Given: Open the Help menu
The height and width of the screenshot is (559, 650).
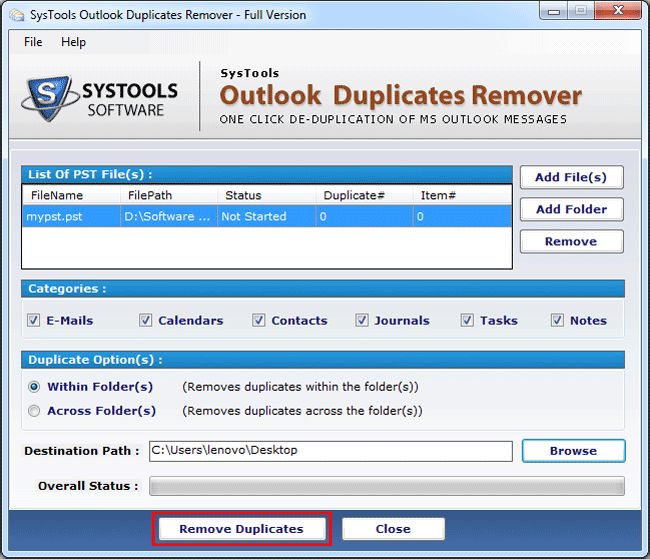Looking at the screenshot, I should click(x=73, y=42).
